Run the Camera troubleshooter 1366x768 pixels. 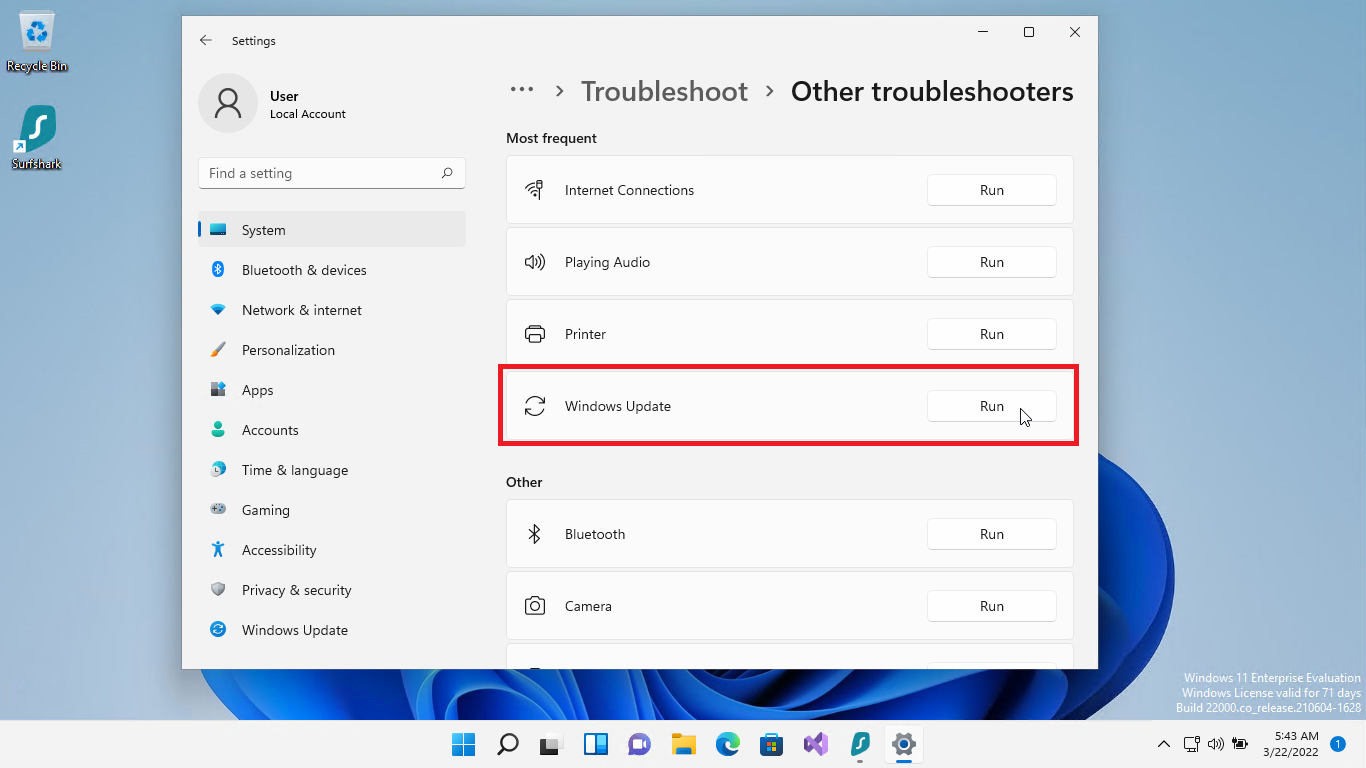[992, 606]
